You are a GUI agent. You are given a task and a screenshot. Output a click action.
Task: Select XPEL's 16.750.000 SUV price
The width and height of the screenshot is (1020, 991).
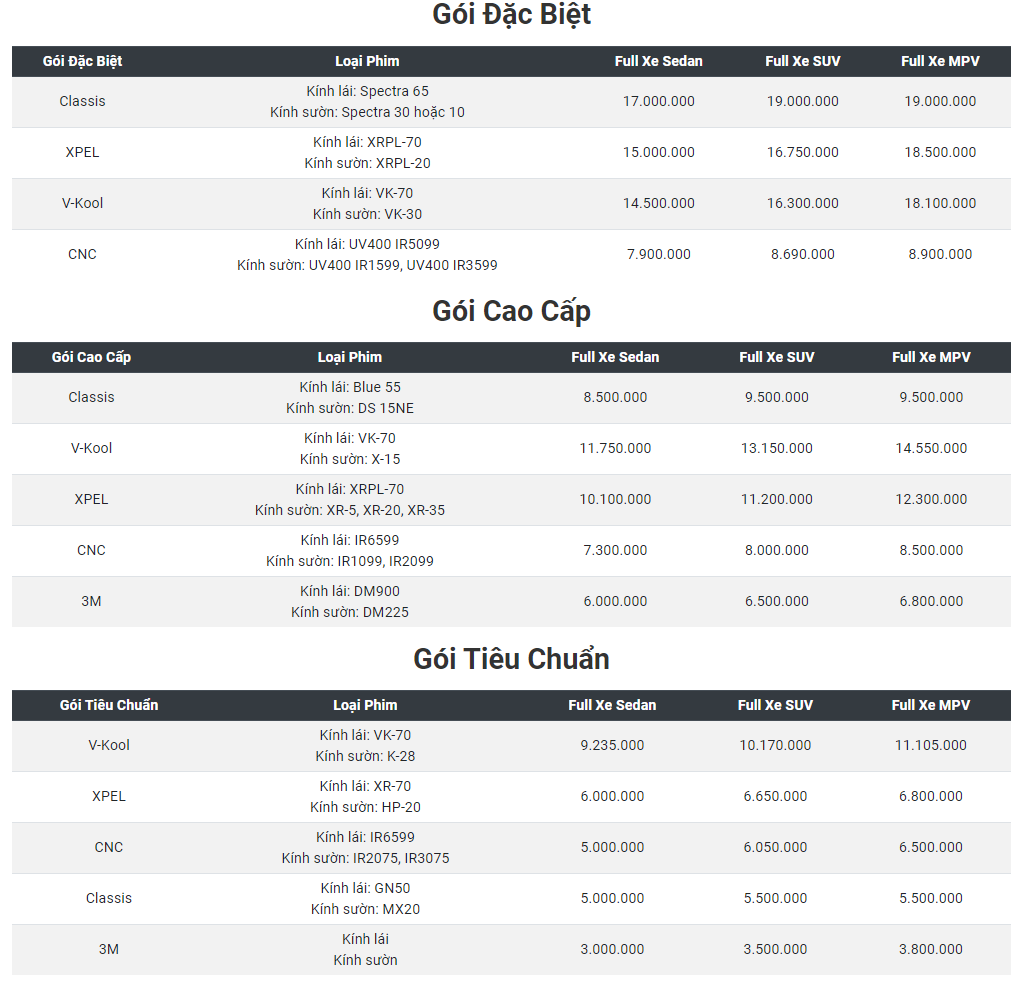click(x=802, y=152)
